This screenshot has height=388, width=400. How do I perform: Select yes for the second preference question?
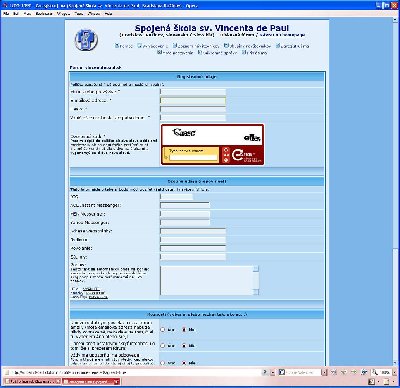coord(163,346)
